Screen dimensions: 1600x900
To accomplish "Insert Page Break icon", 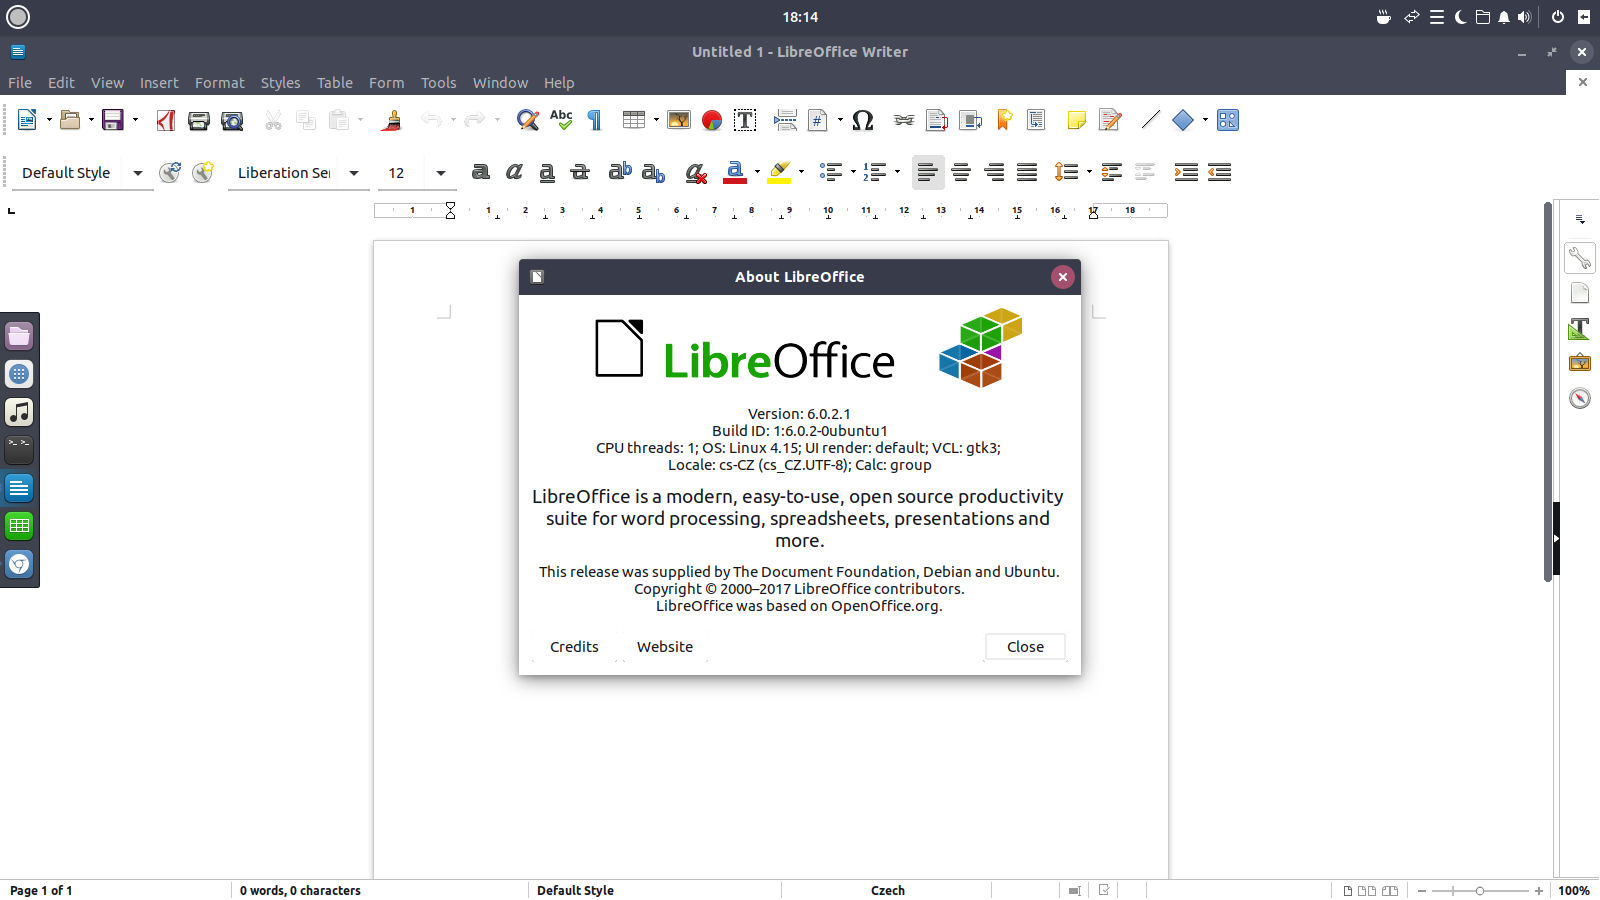I will coord(785,121).
